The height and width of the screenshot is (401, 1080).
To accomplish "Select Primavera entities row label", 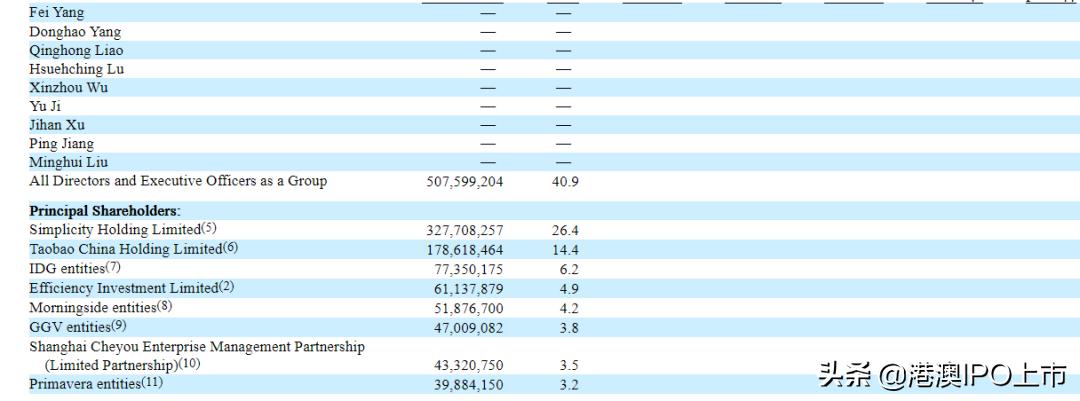I will (96, 383).
